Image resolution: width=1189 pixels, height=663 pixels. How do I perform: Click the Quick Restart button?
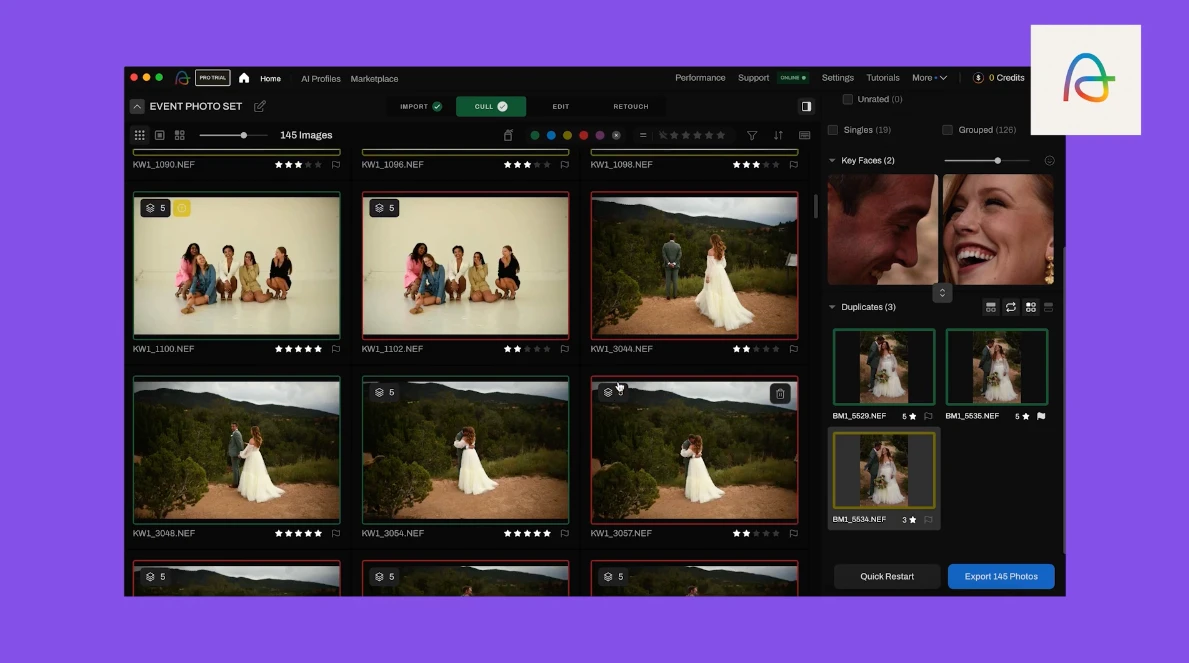pyautogui.click(x=887, y=577)
